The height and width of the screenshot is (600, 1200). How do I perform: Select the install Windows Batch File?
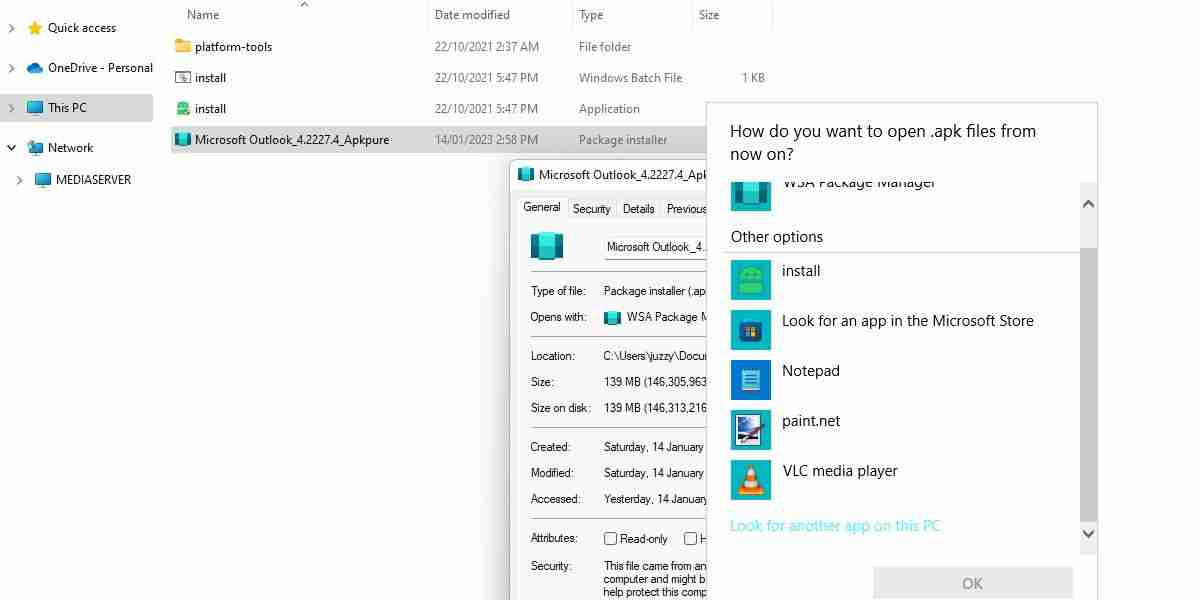click(x=210, y=77)
